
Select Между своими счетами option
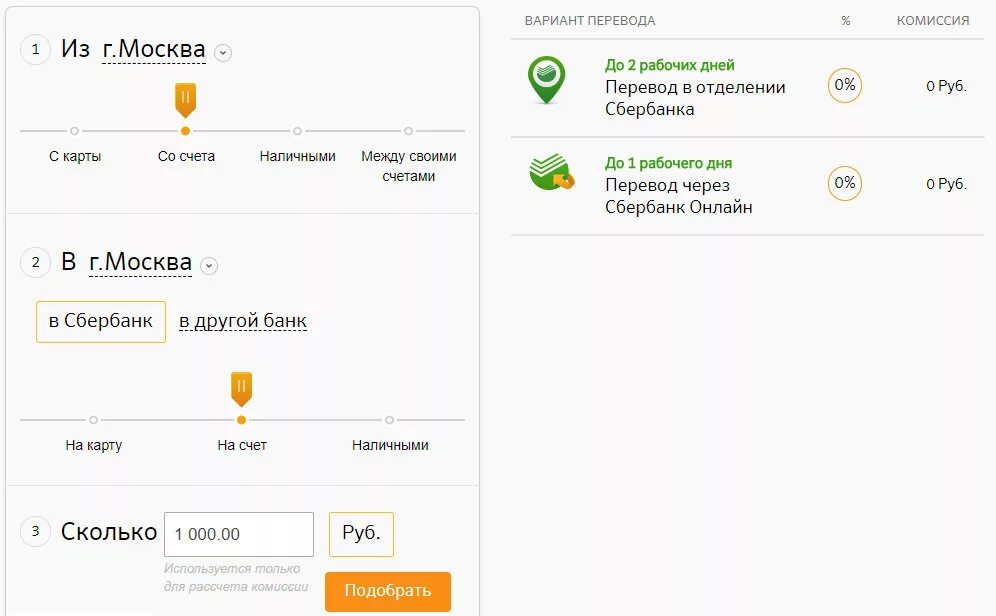(408, 166)
